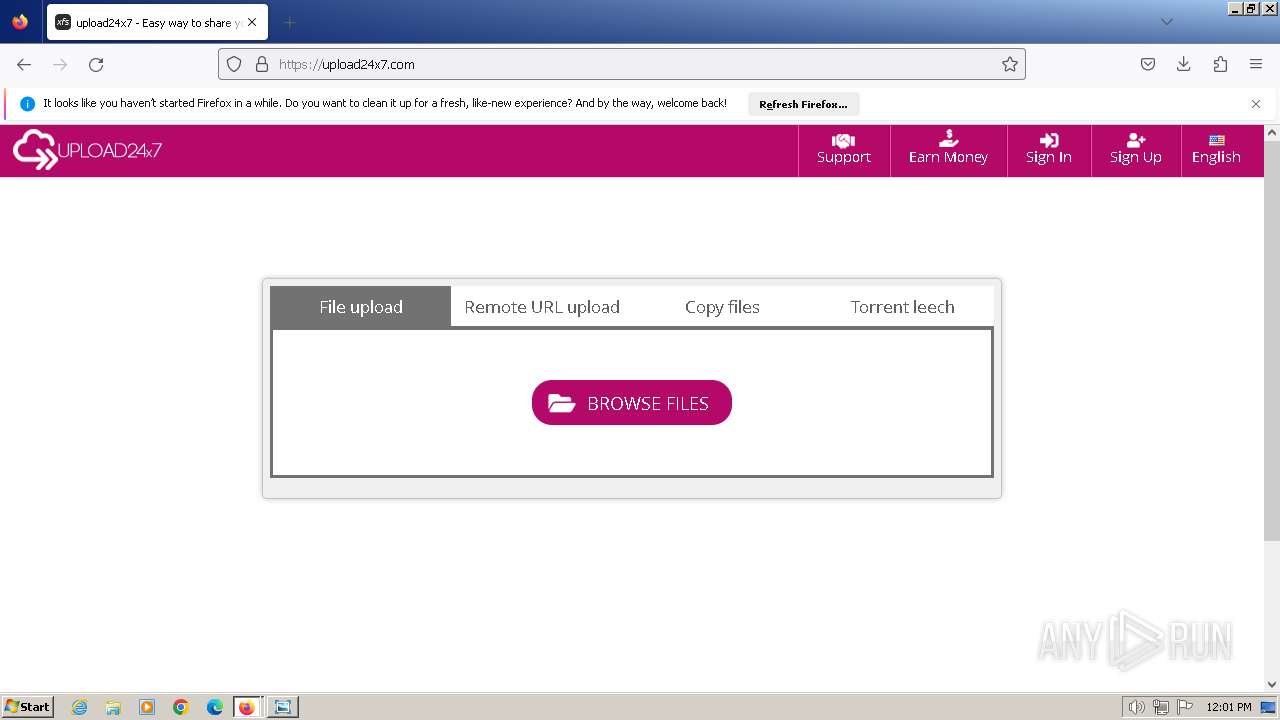The width and height of the screenshot is (1280, 720).
Task: Click the Refresh Firefox button
Action: 803,104
